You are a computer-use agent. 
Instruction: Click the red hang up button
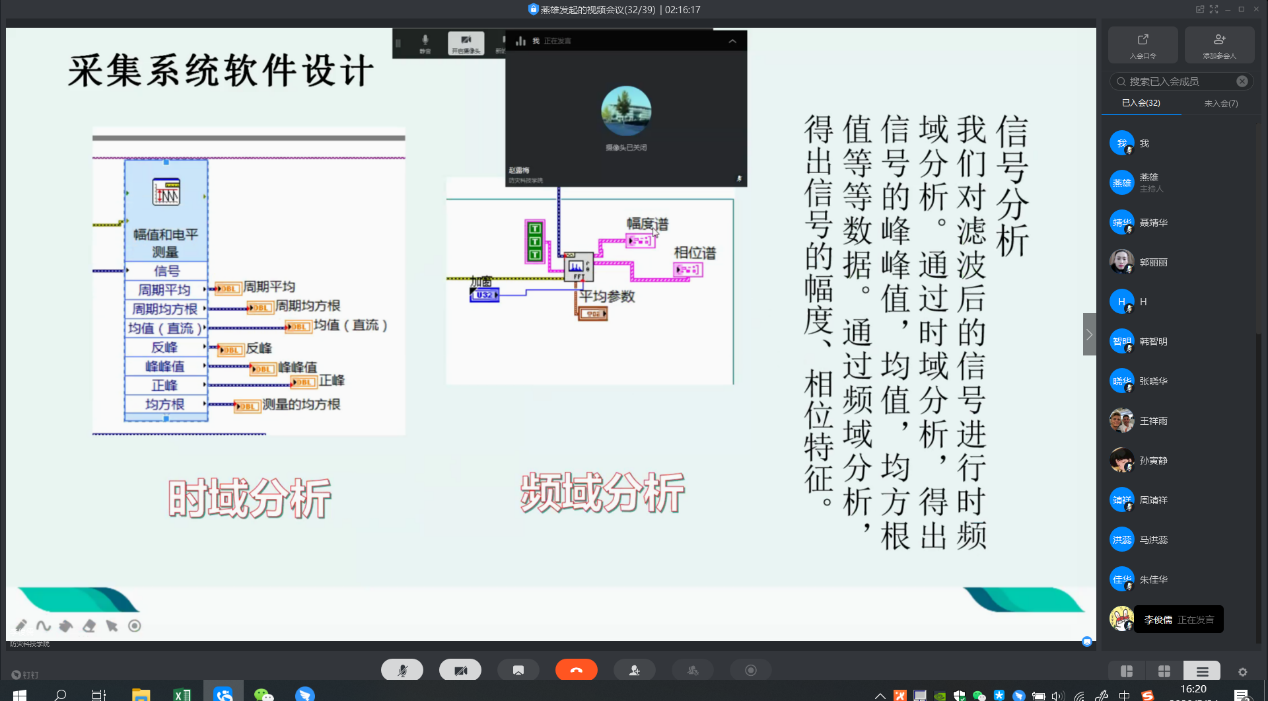click(576, 670)
